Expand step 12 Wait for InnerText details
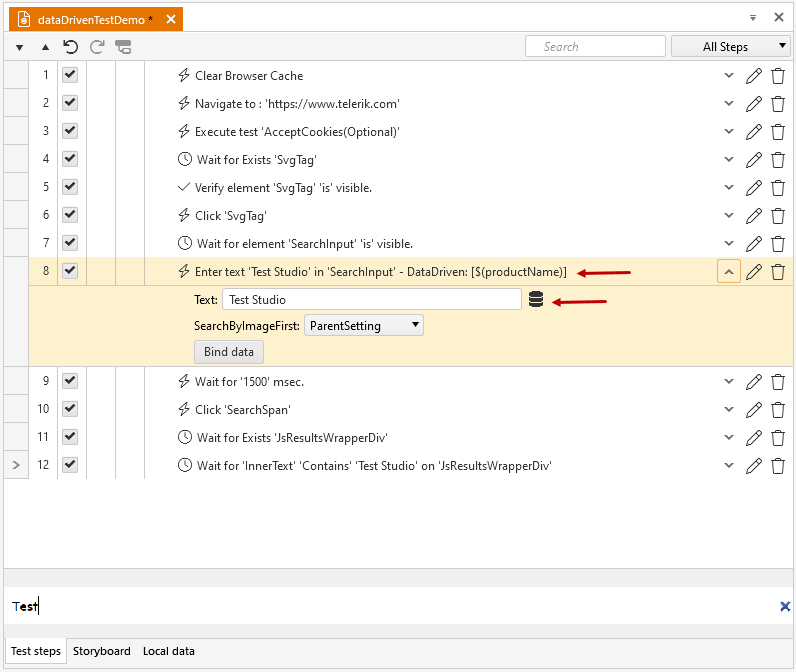 pos(729,465)
